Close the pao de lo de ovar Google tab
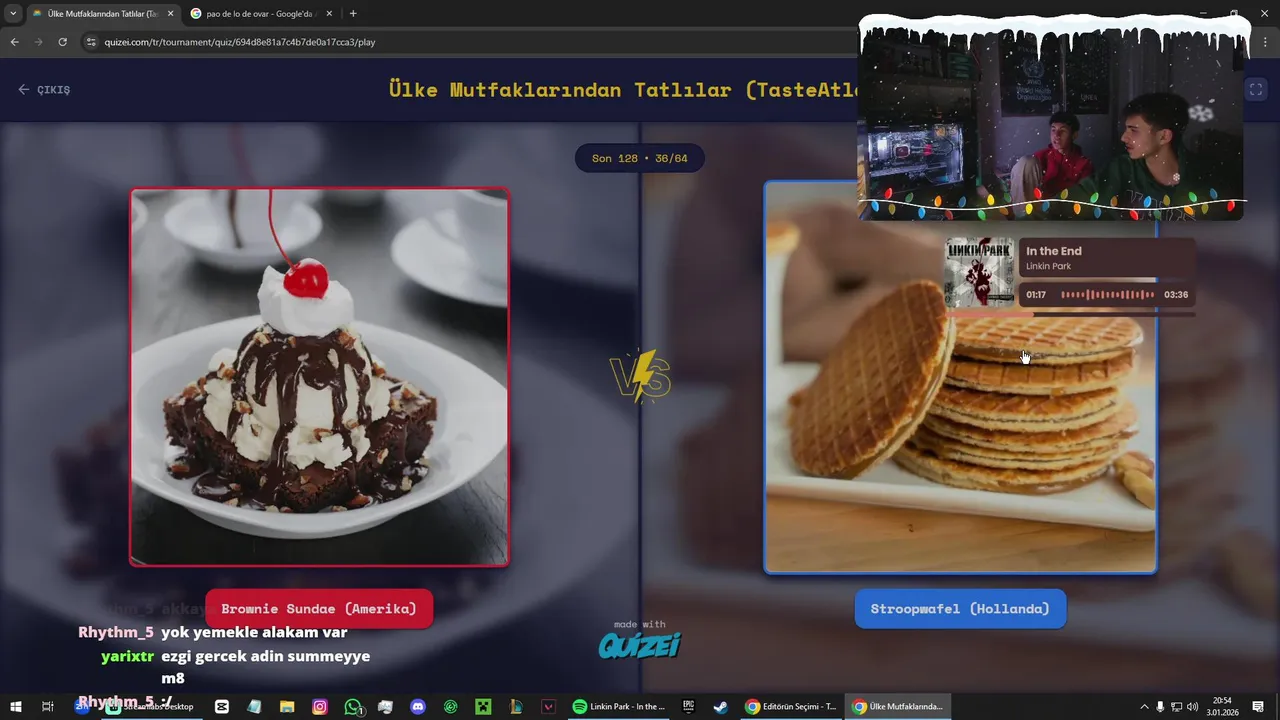This screenshot has width=1280, height=720. click(x=331, y=13)
